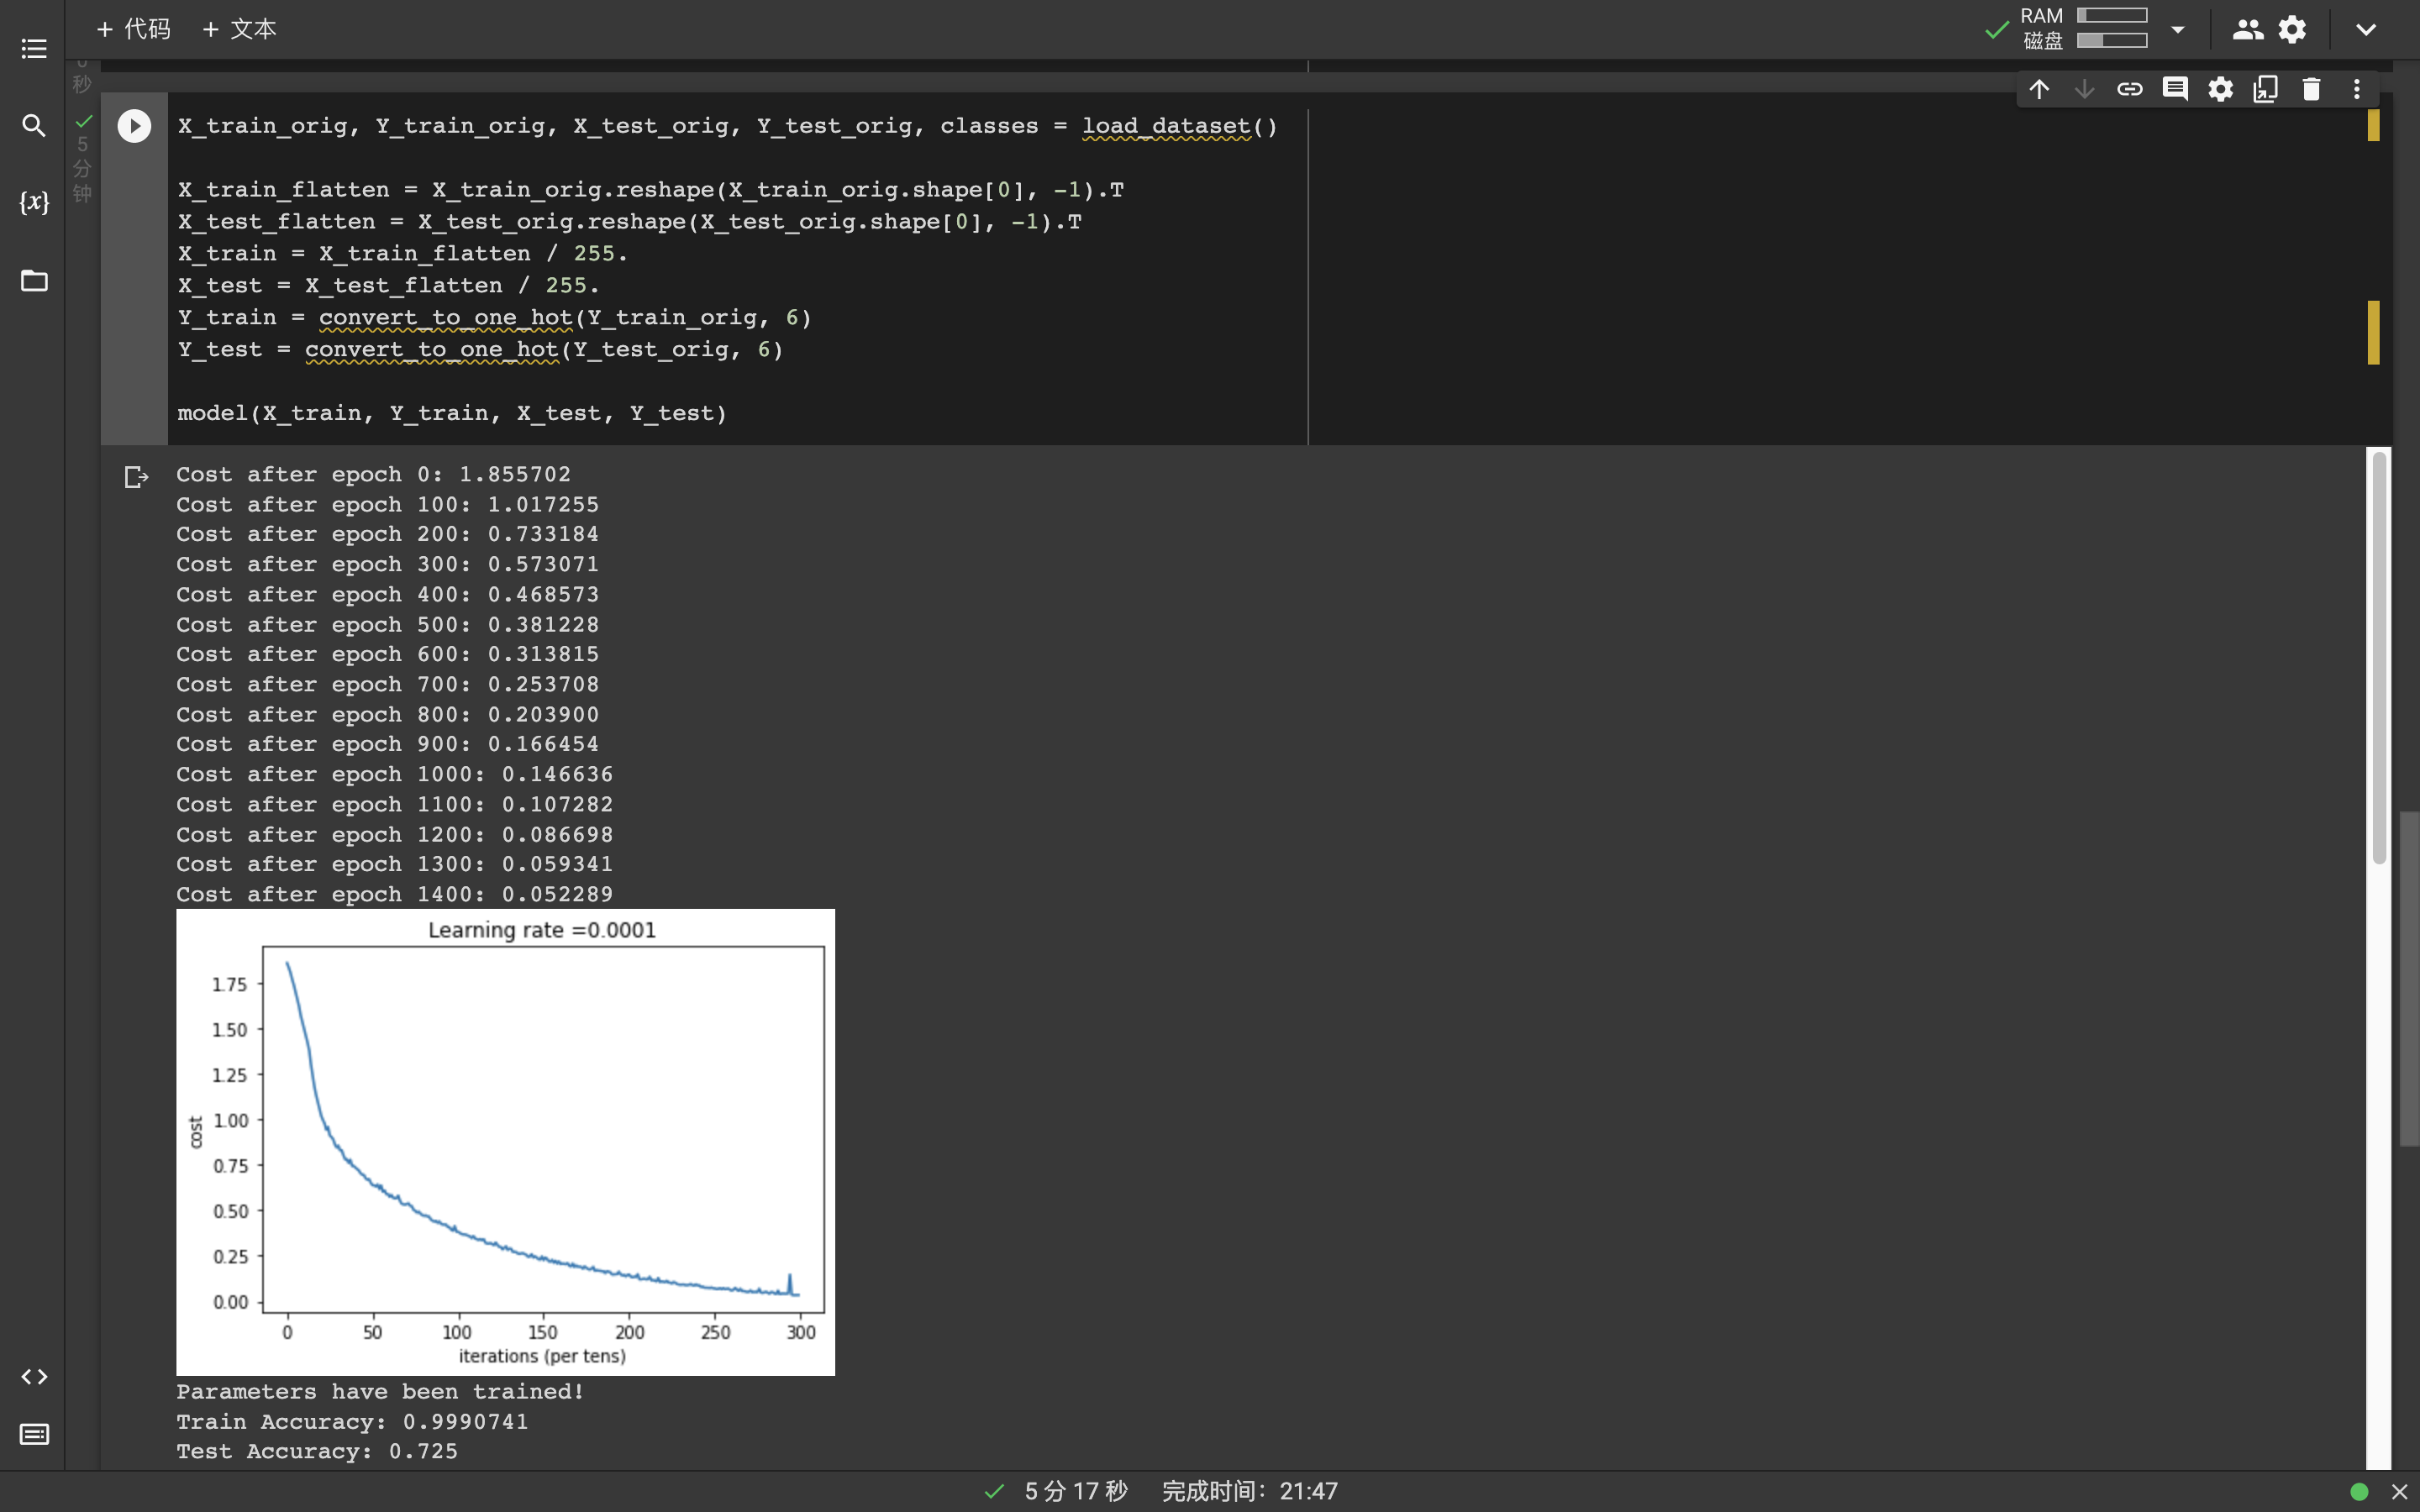Click the 'Test Accuracy: 0.725' output line

317,1451
